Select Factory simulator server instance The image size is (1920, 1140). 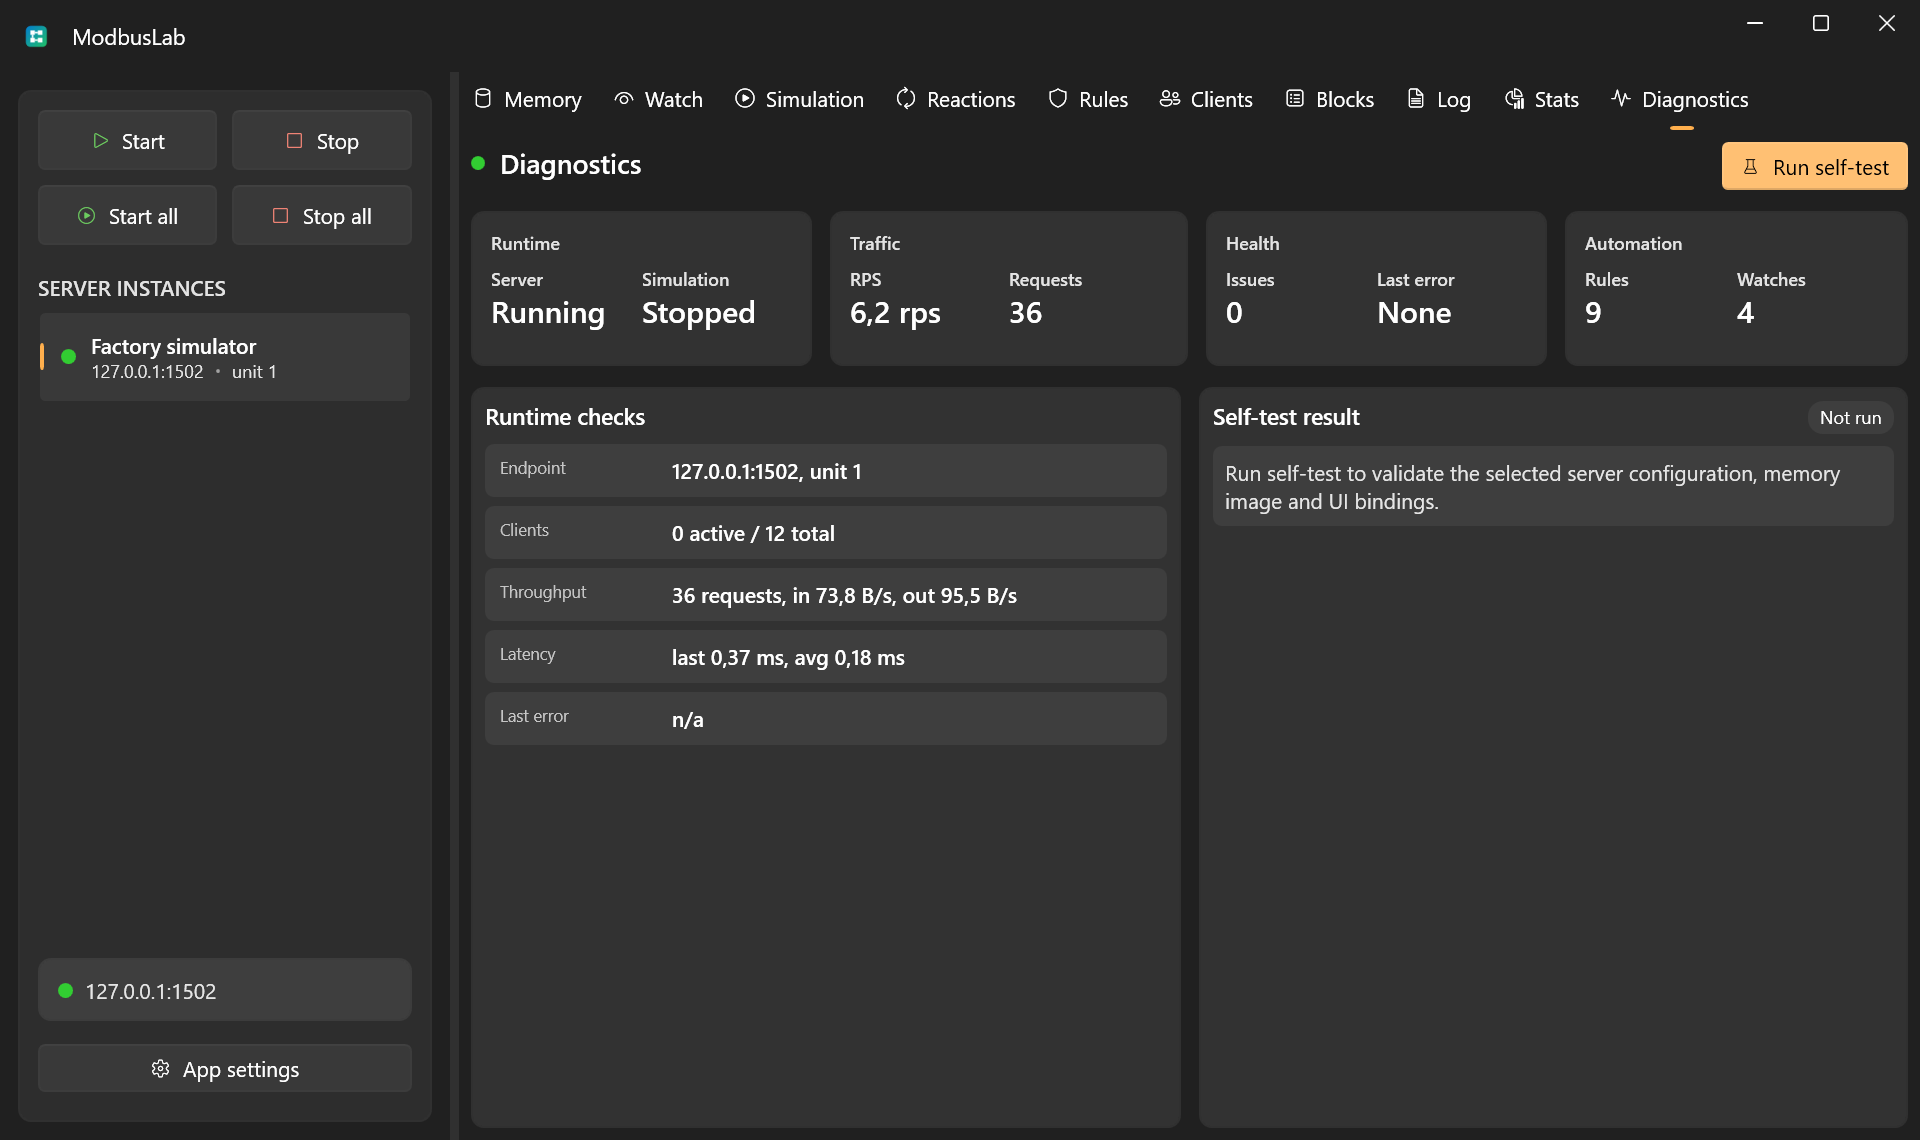coord(225,358)
